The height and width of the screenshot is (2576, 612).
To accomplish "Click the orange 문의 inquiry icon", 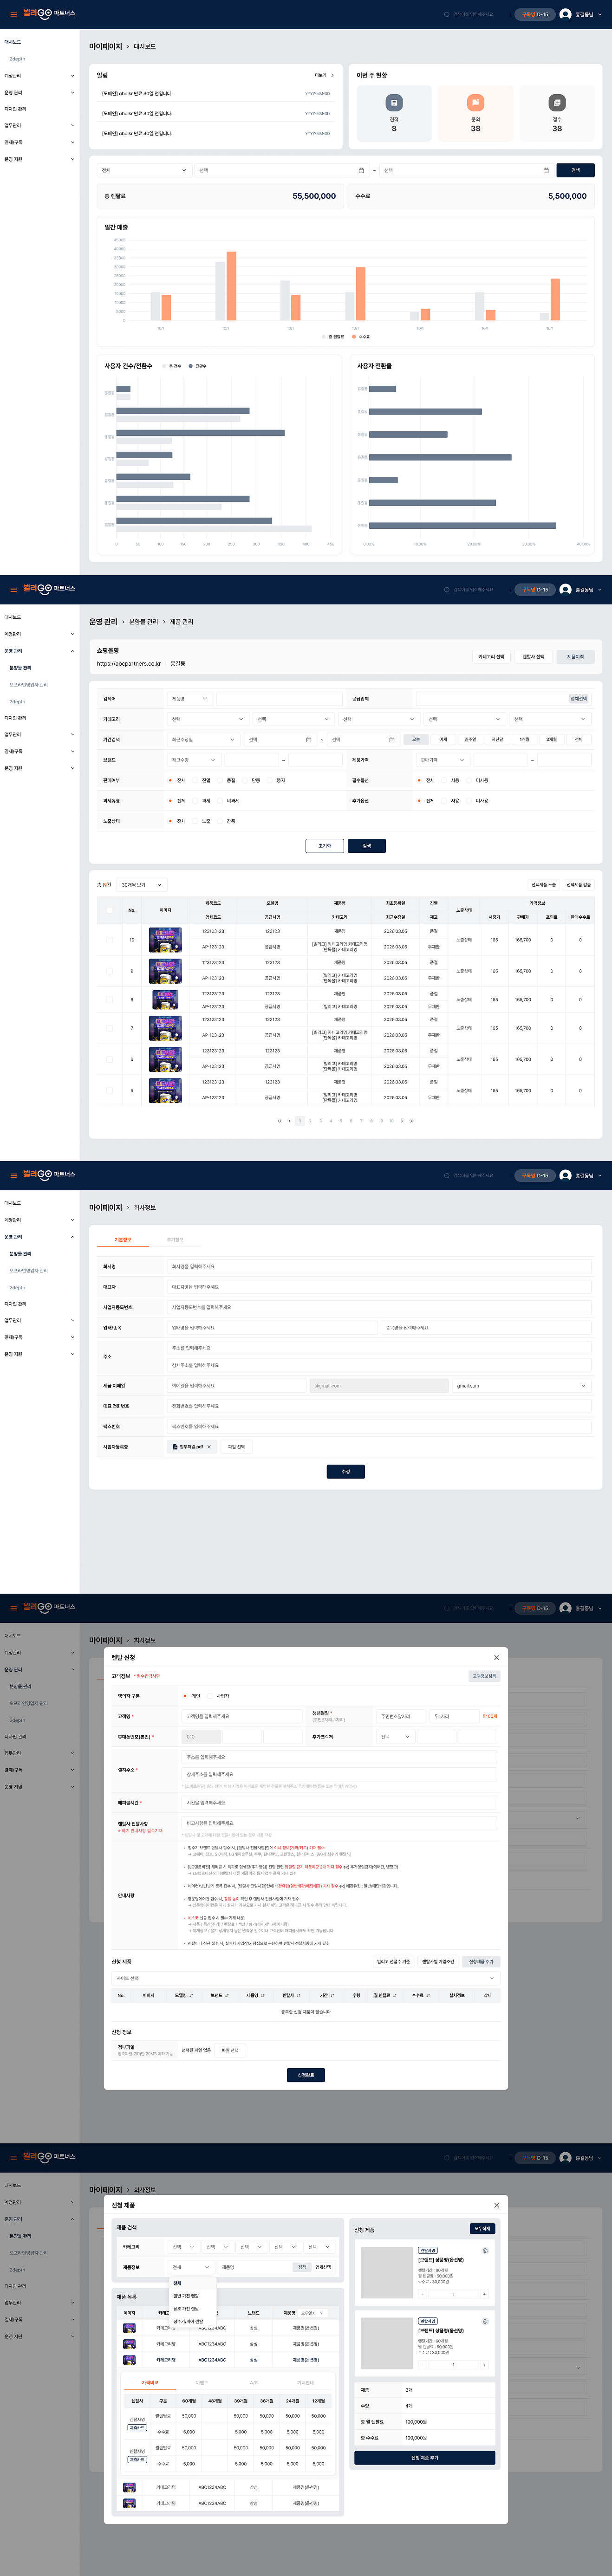I will tap(476, 103).
